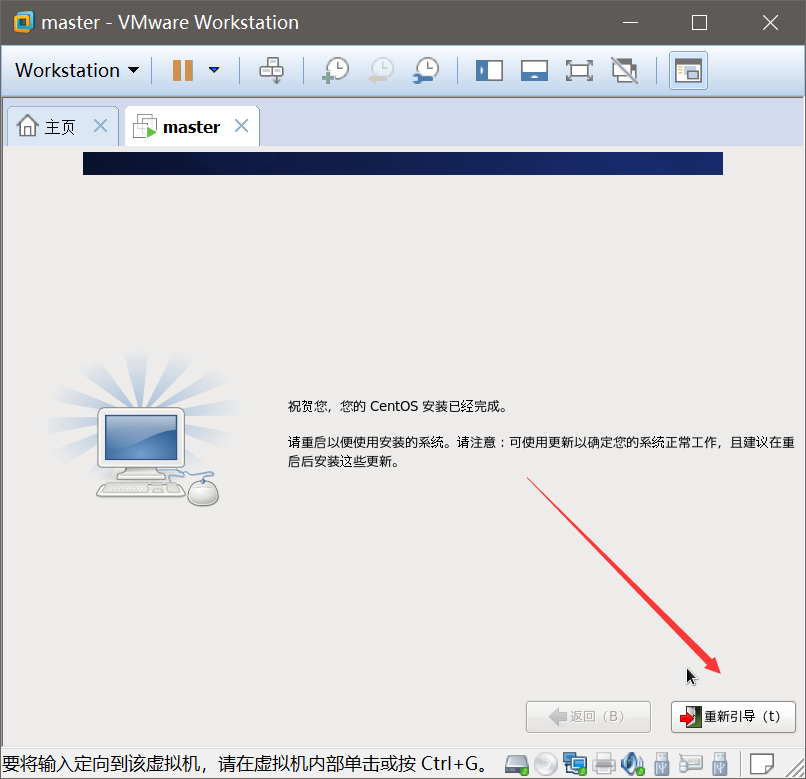This screenshot has width=806, height=779.
Task: Take a snapshot of the VM
Action: point(335,70)
